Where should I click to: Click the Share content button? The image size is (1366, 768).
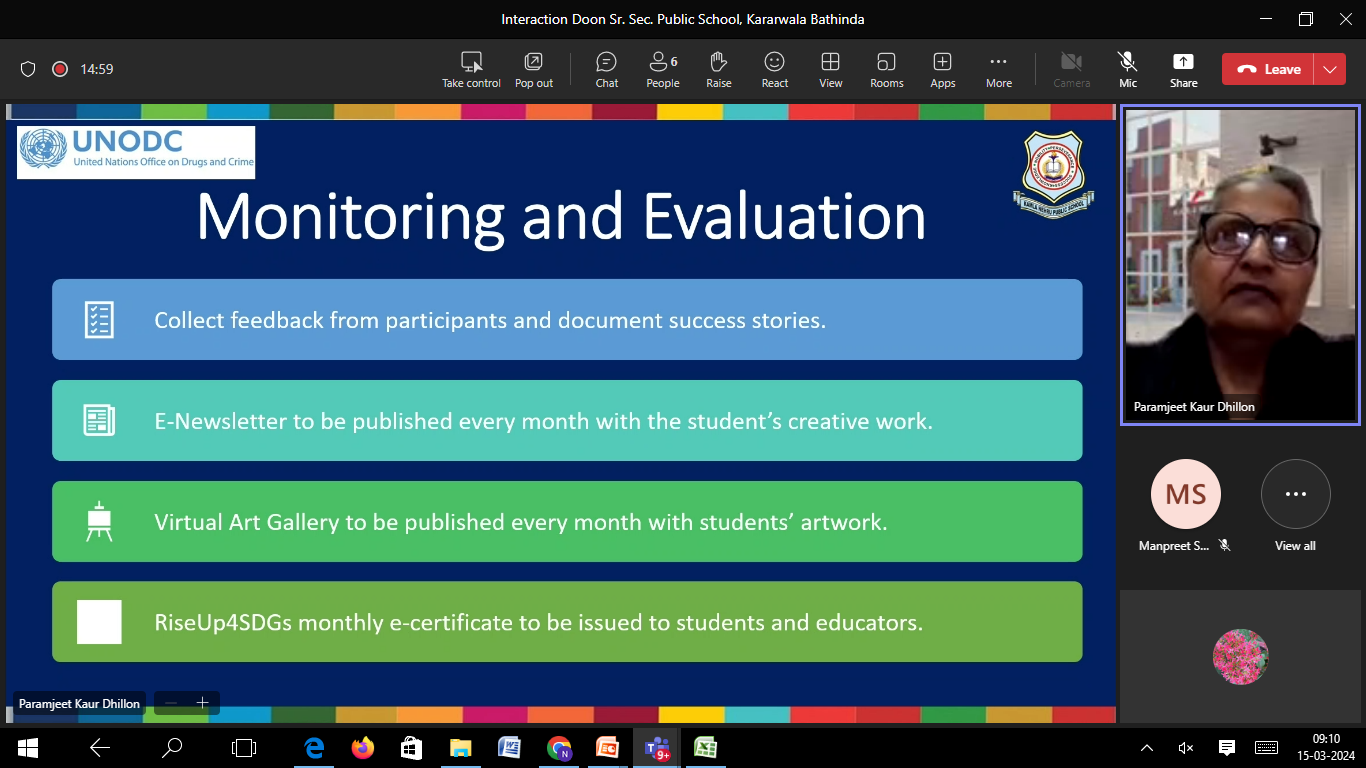tap(1183, 69)
